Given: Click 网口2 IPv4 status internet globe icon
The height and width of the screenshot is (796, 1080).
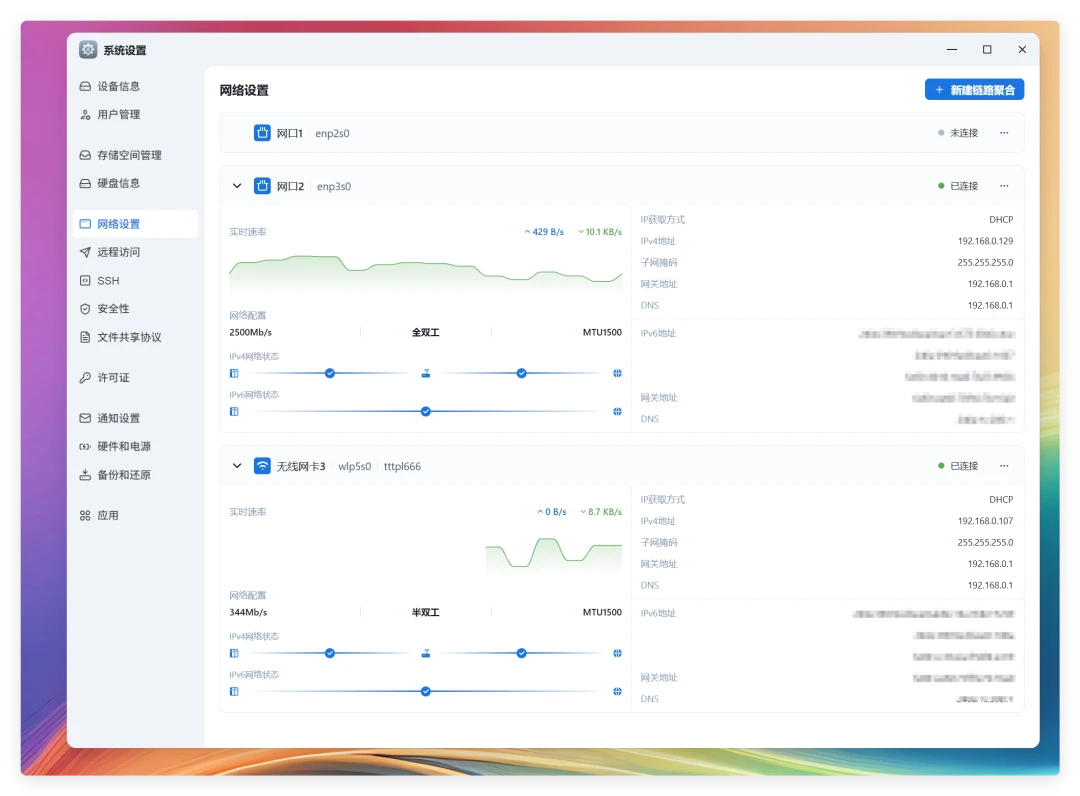Looking at the screenshot, I should tap(617, 373).
